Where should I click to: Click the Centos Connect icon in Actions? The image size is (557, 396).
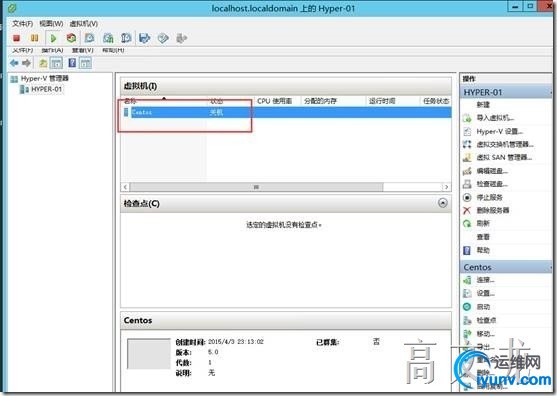click(x=467, y=280)
